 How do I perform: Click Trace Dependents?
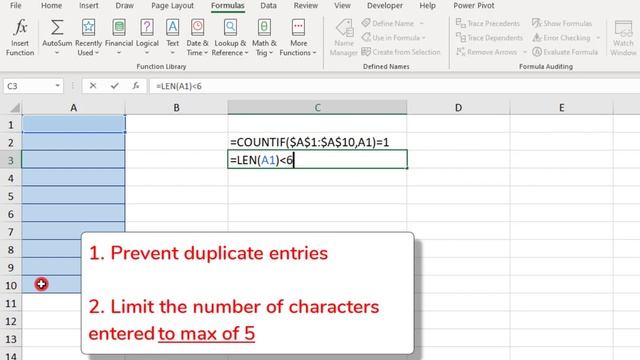(x=489, y=38)
